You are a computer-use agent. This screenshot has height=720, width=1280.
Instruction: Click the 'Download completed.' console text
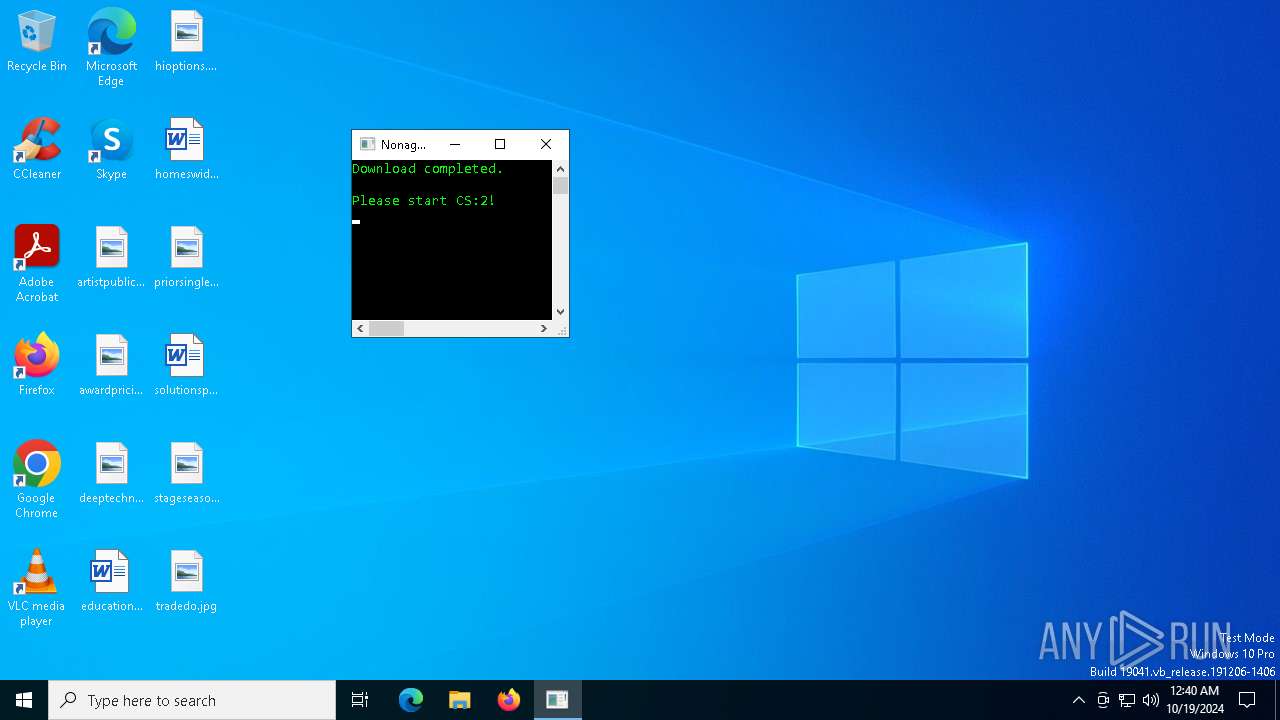tap(428, 169)
